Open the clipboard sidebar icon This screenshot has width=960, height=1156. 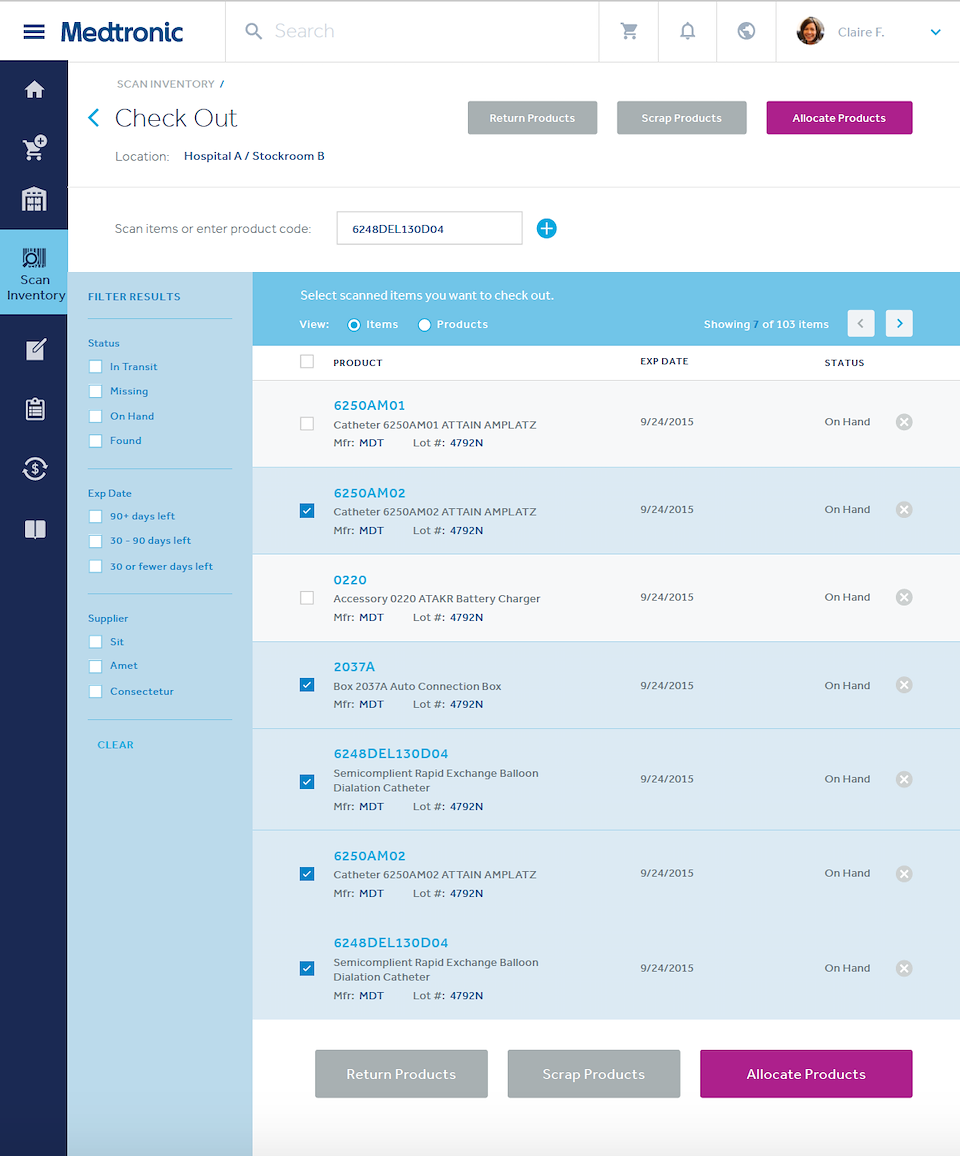click(x=35, y=408)
